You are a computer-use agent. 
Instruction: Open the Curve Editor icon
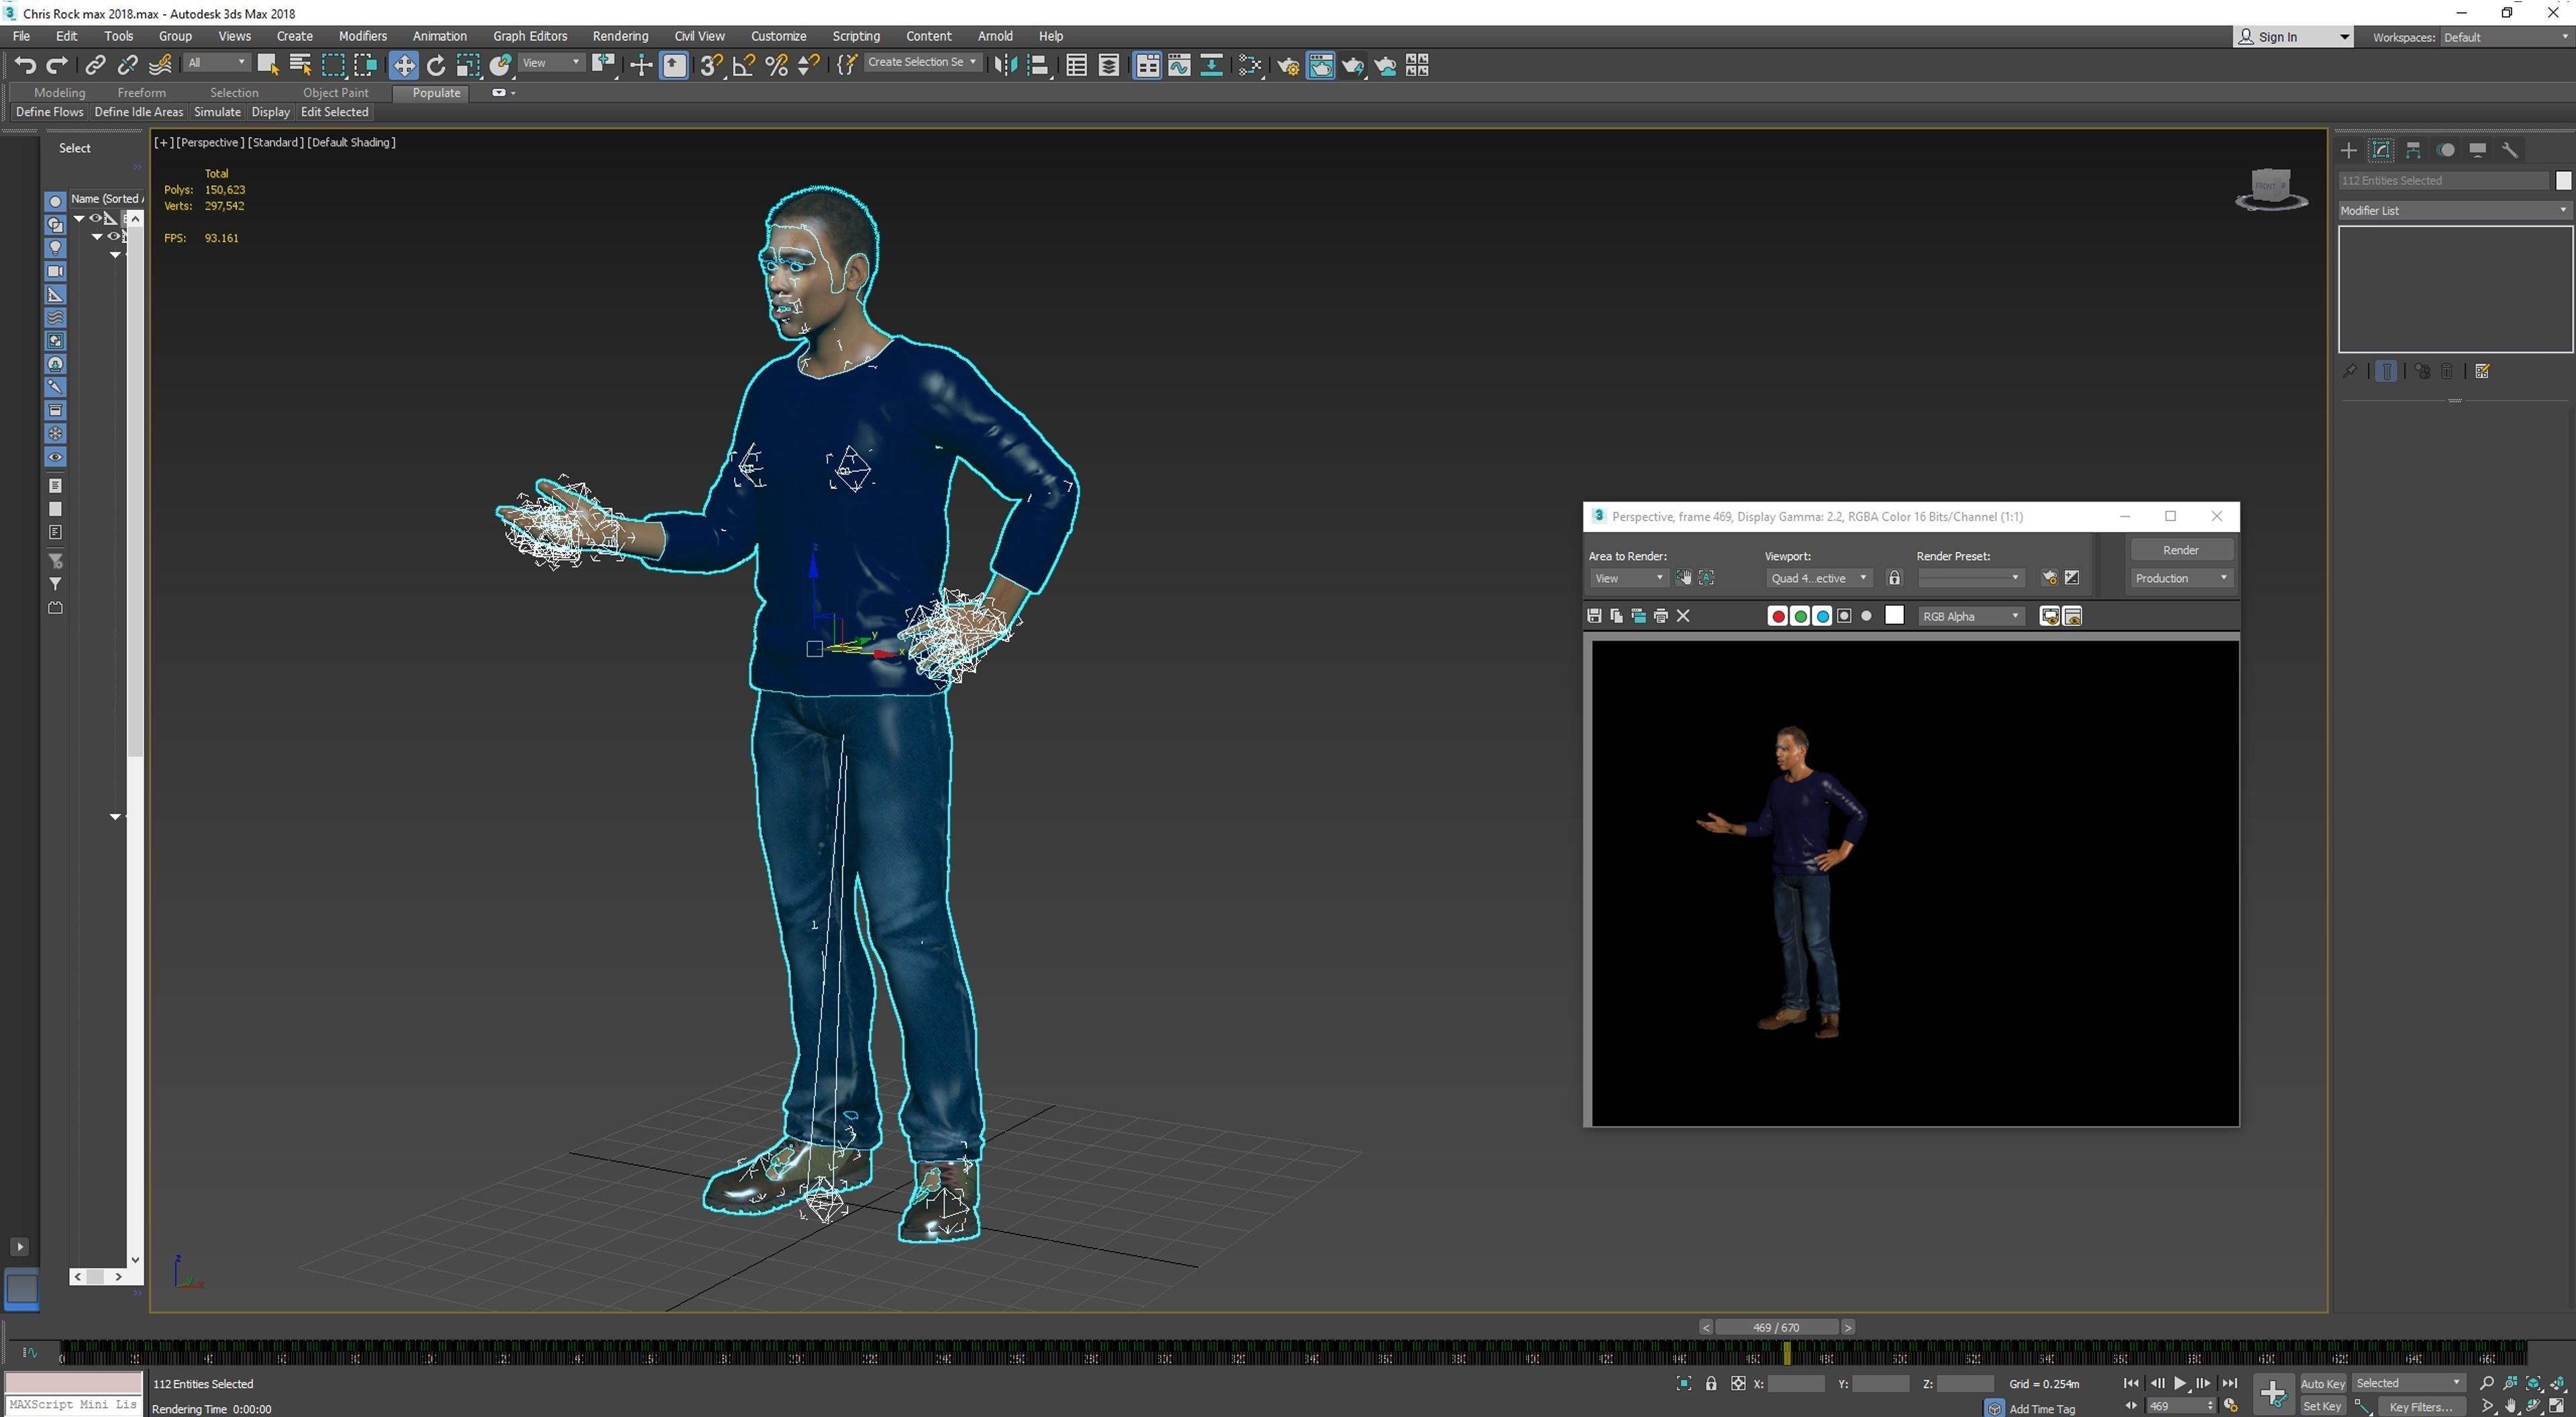click(x=1179, y=65)
